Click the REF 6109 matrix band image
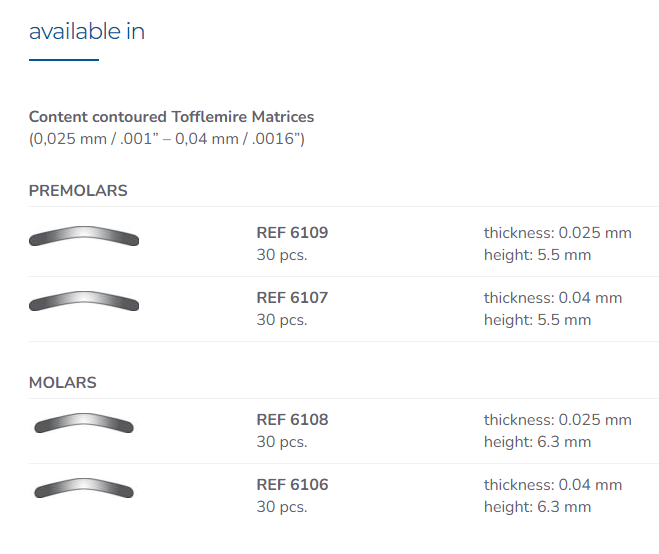This screenshot has width=659, height=554. [x=84, y=236]
